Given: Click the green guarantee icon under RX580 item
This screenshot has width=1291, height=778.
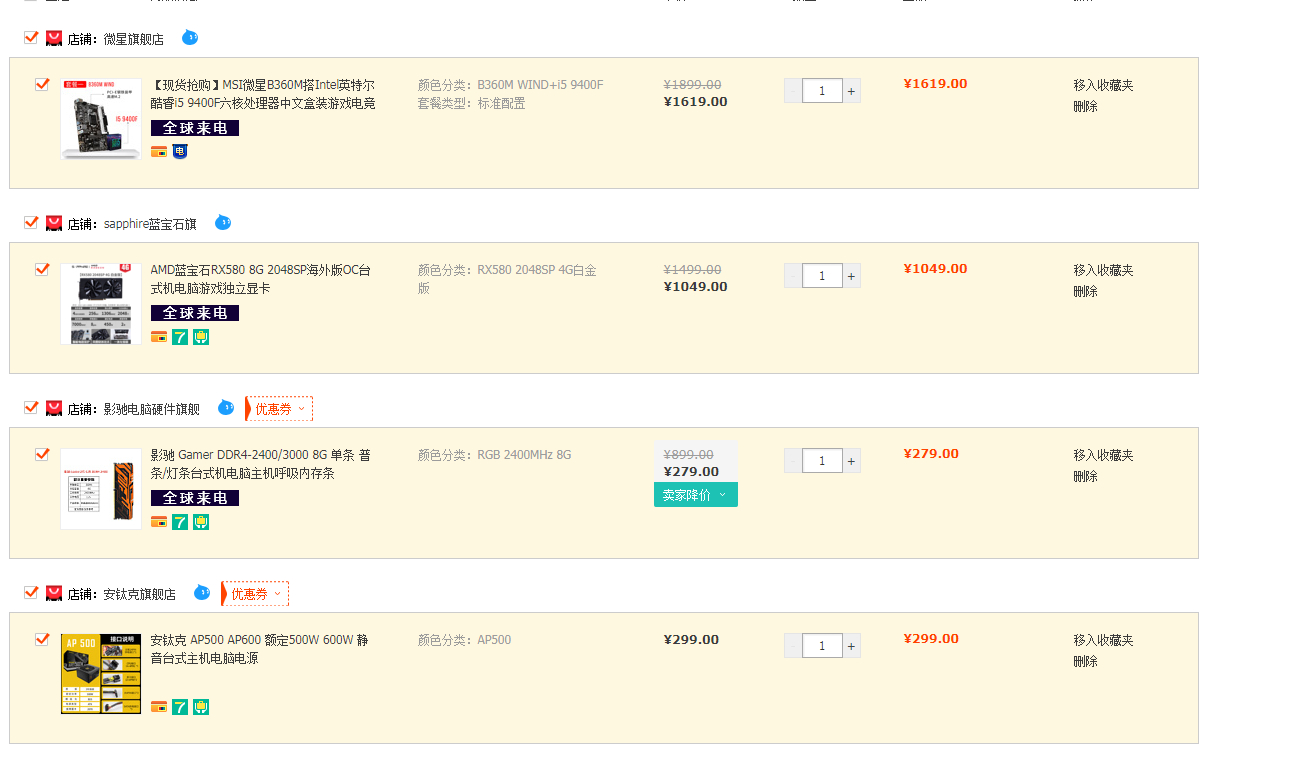Looking at the screenshot, I should [201, 337].
